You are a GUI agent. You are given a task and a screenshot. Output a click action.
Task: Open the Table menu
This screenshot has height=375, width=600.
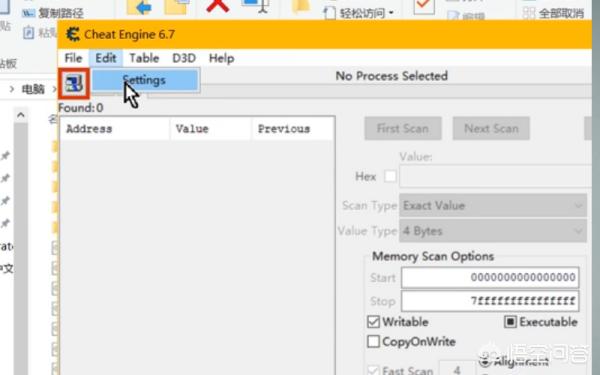click(144, 58)
